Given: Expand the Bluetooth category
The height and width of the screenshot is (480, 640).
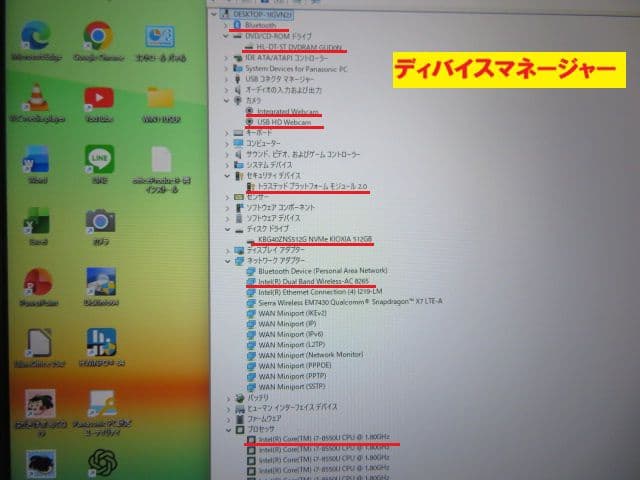Looking at the screenshot, I should pyautogui.click(x=226, y=25).
